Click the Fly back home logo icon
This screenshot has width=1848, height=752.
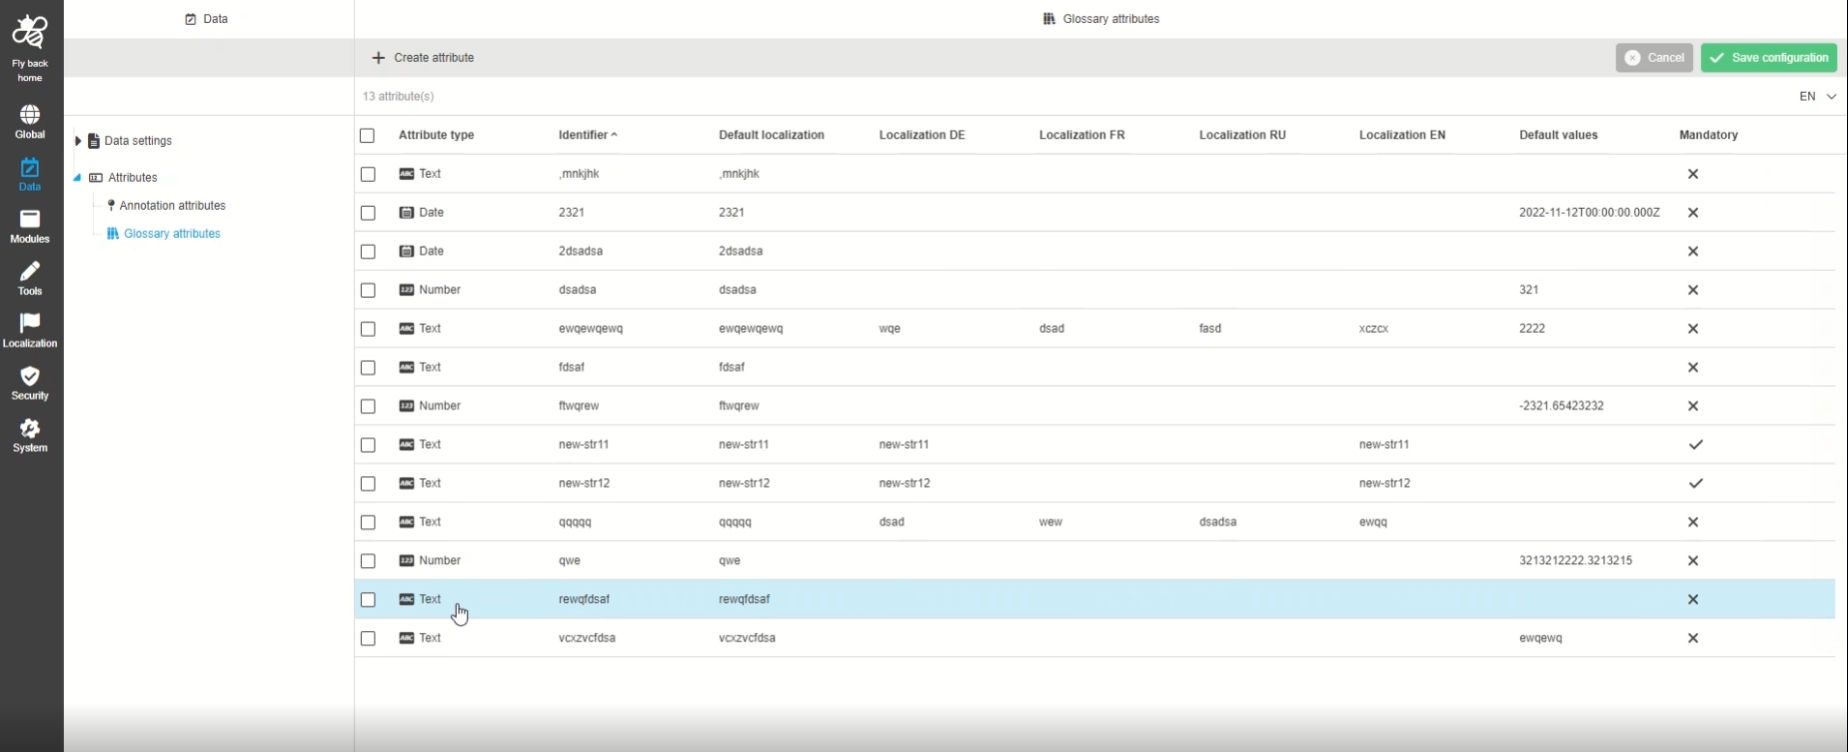tap(30, 33)
